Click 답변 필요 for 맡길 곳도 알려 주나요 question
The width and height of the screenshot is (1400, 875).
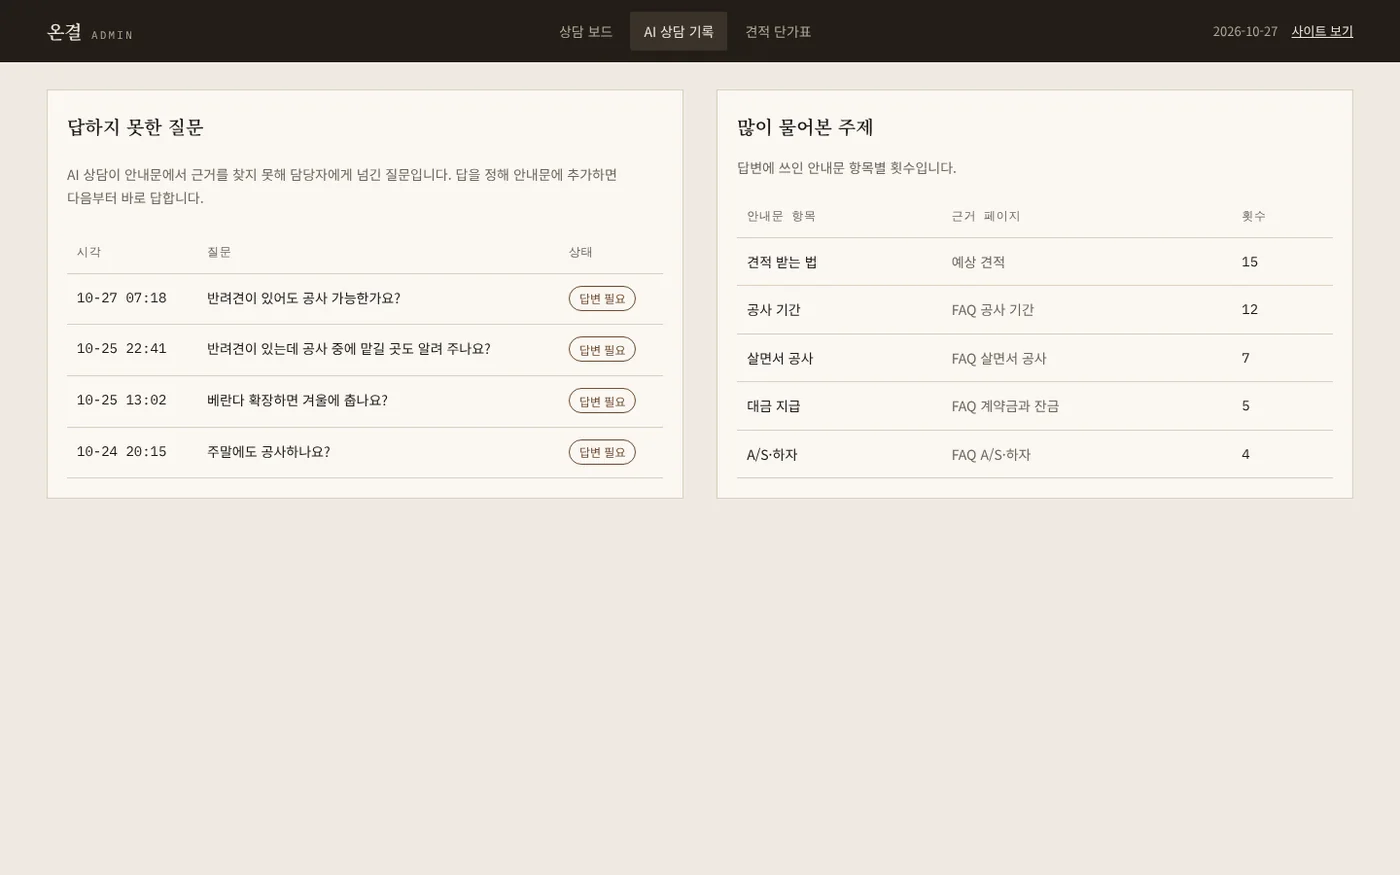[x=602, y=349]
